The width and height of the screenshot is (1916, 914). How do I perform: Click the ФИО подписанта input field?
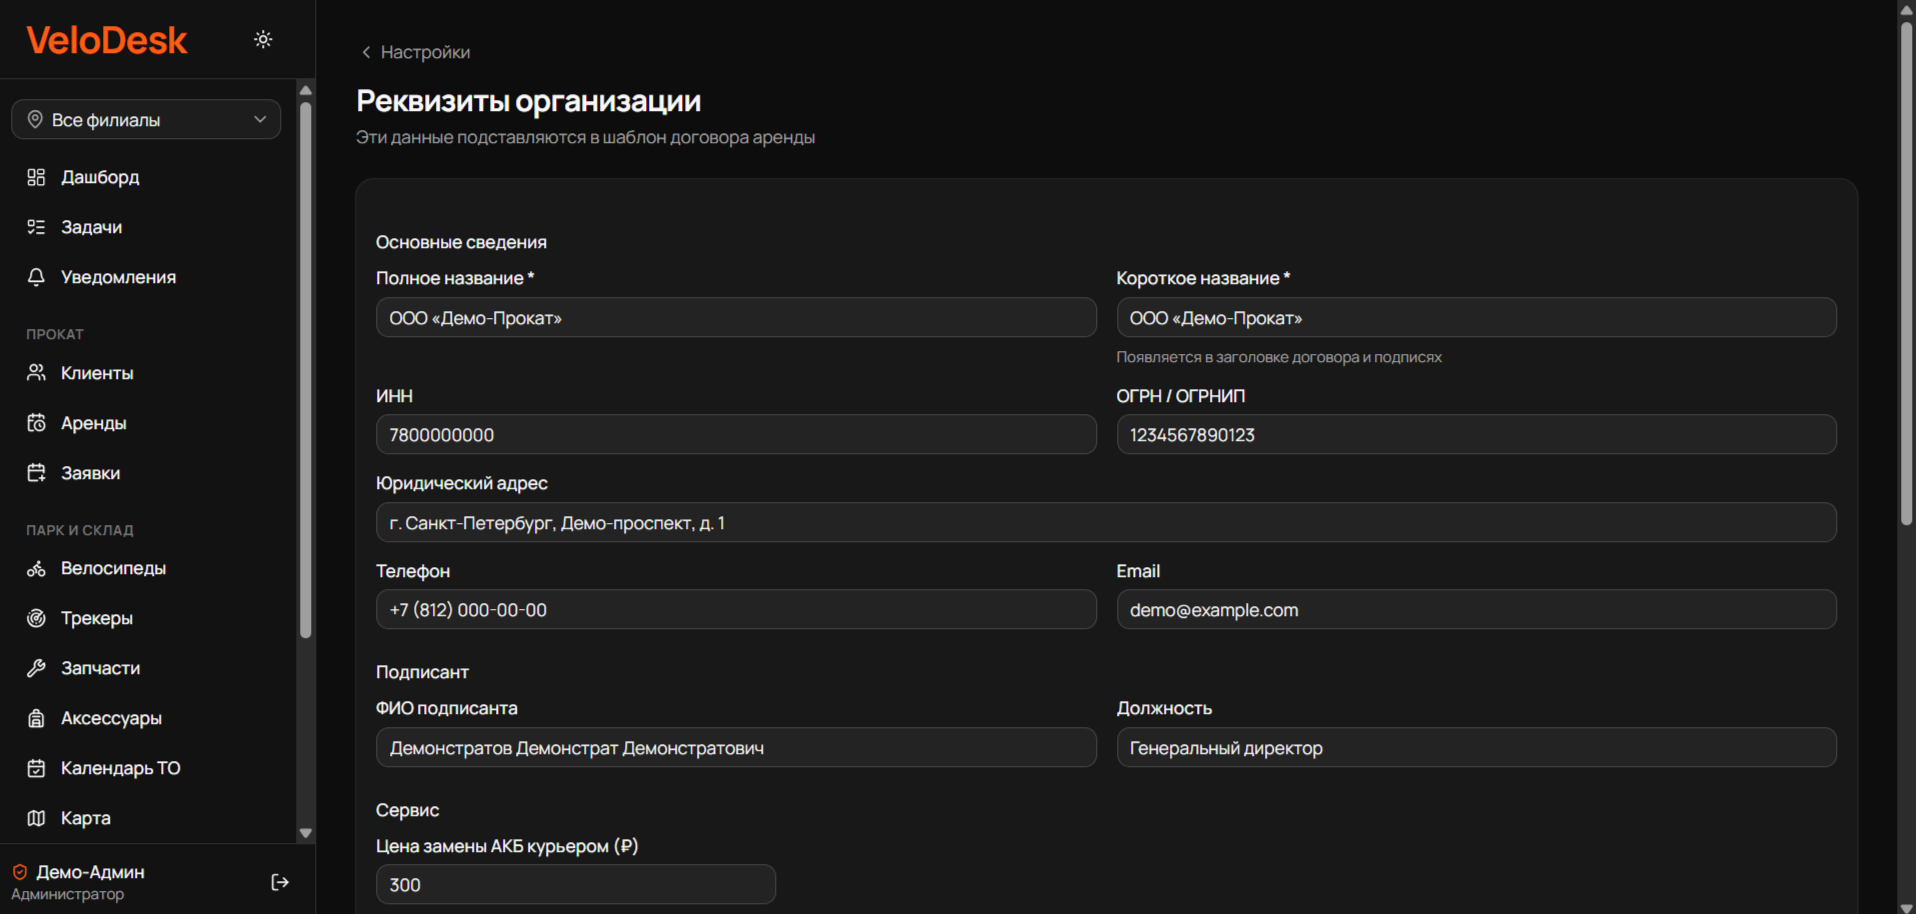click(736, 748)
